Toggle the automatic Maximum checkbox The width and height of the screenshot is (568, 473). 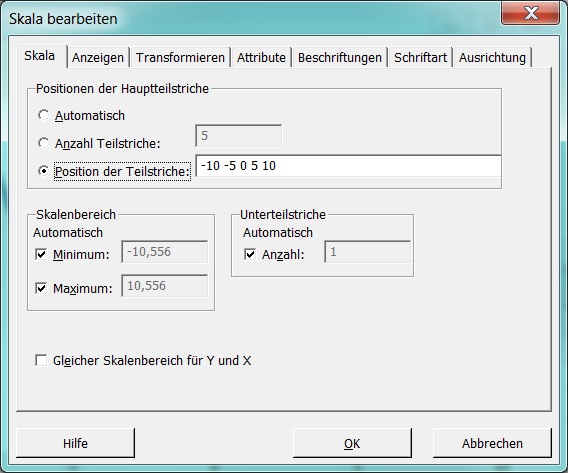click(x=41, y=288)
